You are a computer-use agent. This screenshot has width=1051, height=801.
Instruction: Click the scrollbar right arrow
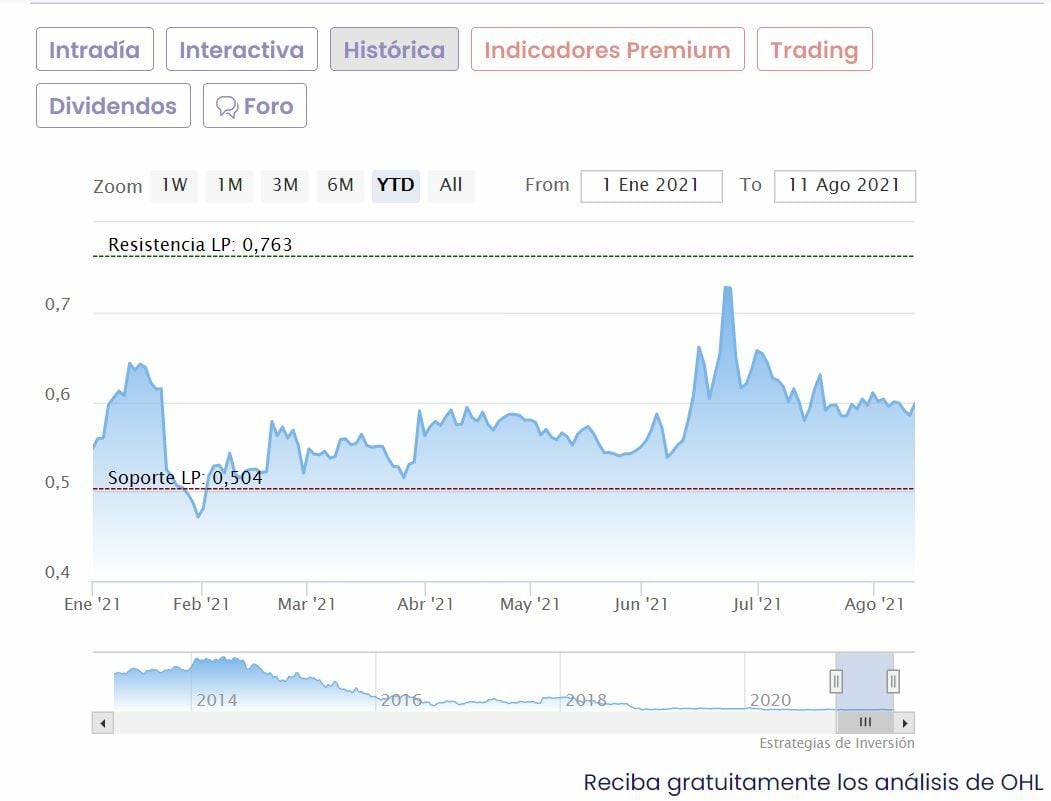point(904,722)
